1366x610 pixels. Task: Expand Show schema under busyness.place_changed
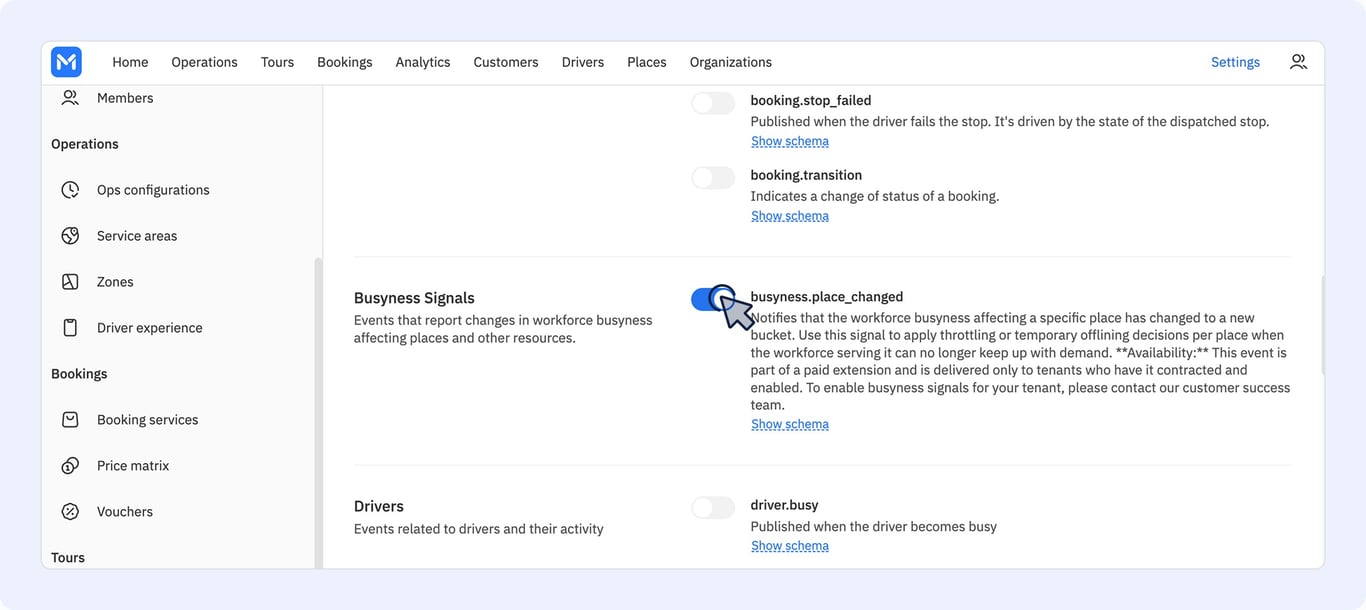tap(790, 424)
